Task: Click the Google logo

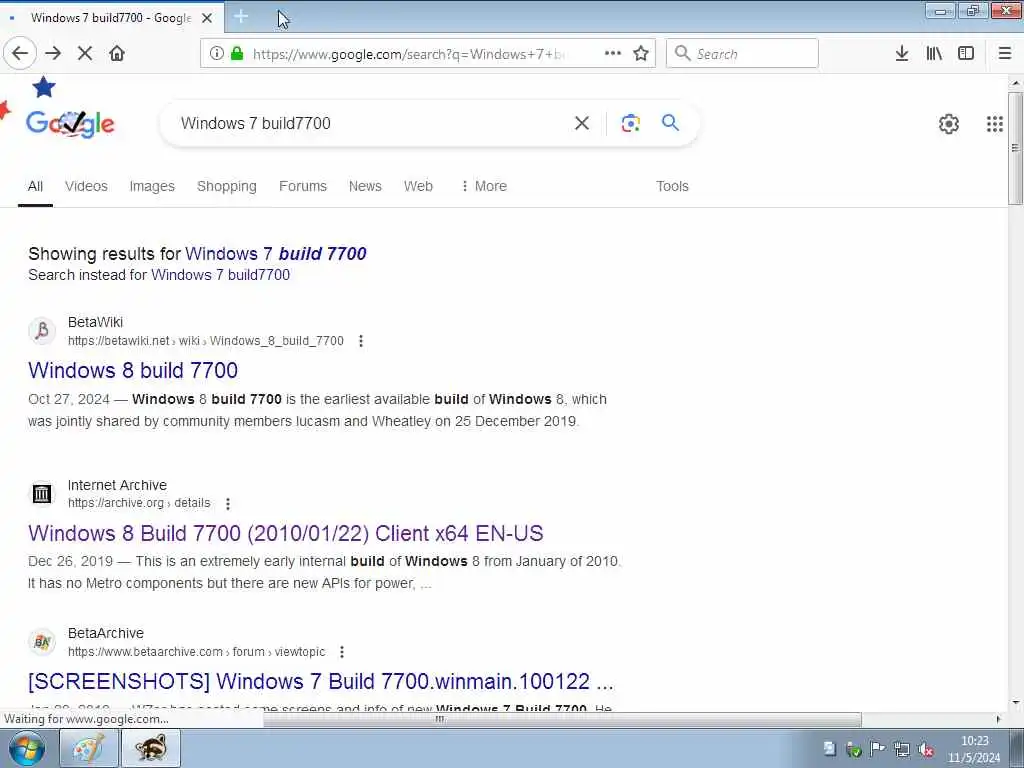Action: 70,123
